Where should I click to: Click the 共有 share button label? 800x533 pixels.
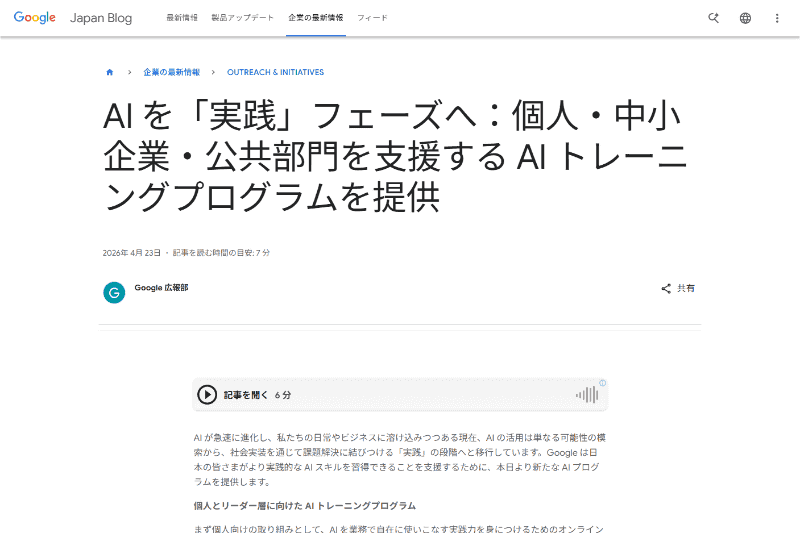click(x=686, y=289)
